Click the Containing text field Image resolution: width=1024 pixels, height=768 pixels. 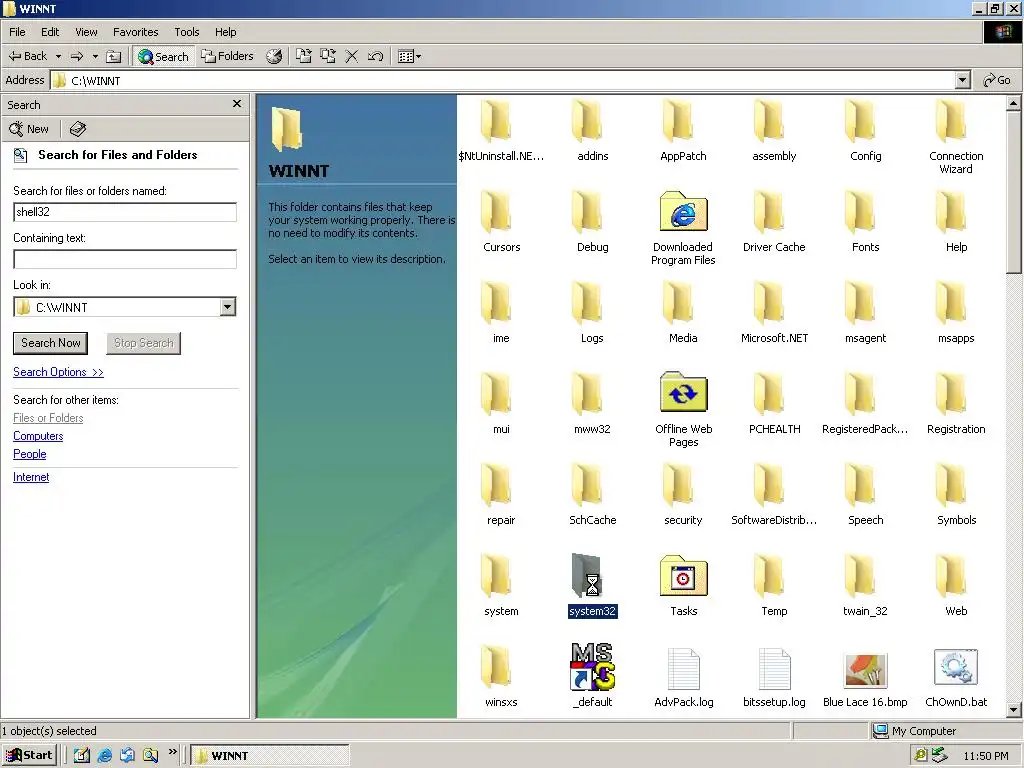tap(125, 259)
